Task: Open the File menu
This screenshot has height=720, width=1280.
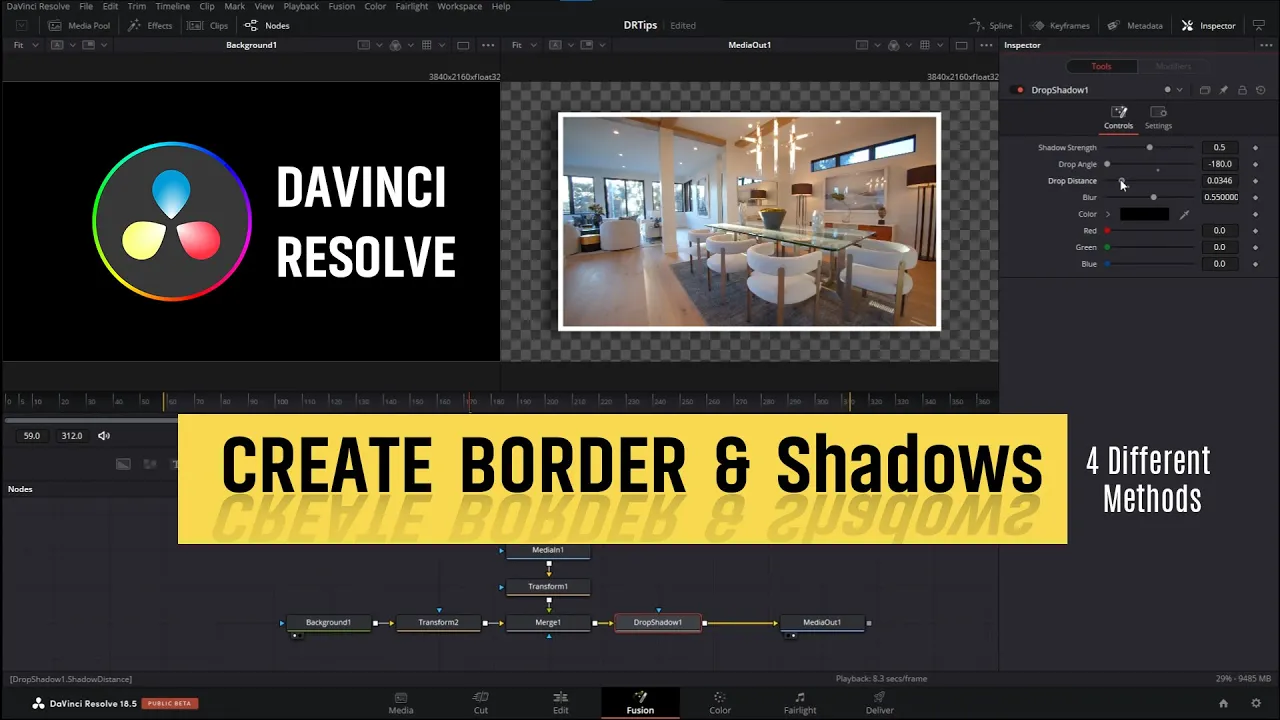Action: [x=86, y=6]
